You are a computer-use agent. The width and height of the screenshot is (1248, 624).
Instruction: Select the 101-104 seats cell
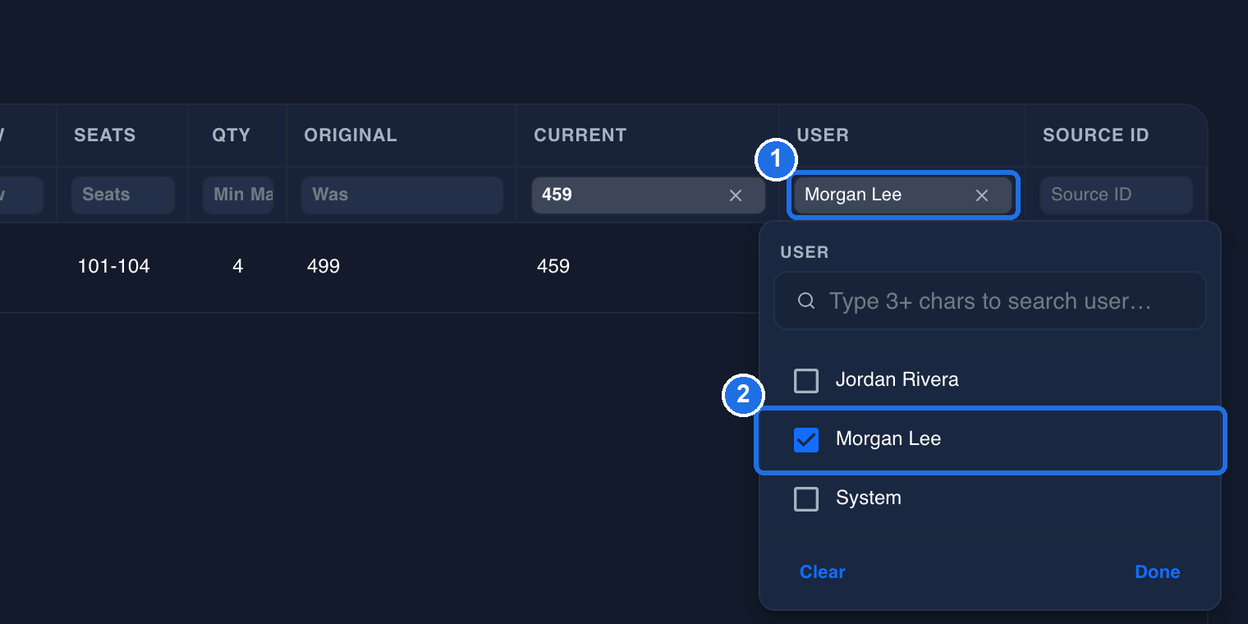(x=114, y=266)
